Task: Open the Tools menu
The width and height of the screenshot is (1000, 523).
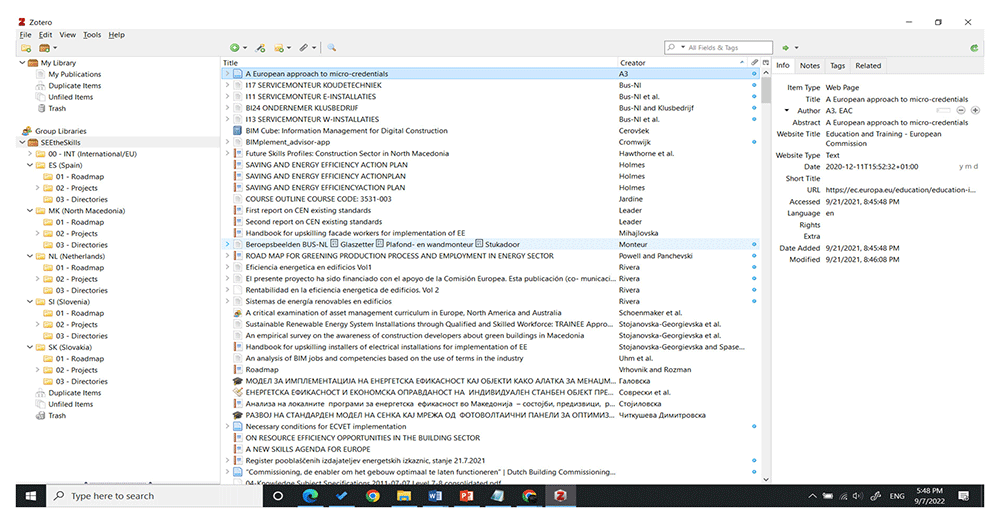Action: coord(92,35)
